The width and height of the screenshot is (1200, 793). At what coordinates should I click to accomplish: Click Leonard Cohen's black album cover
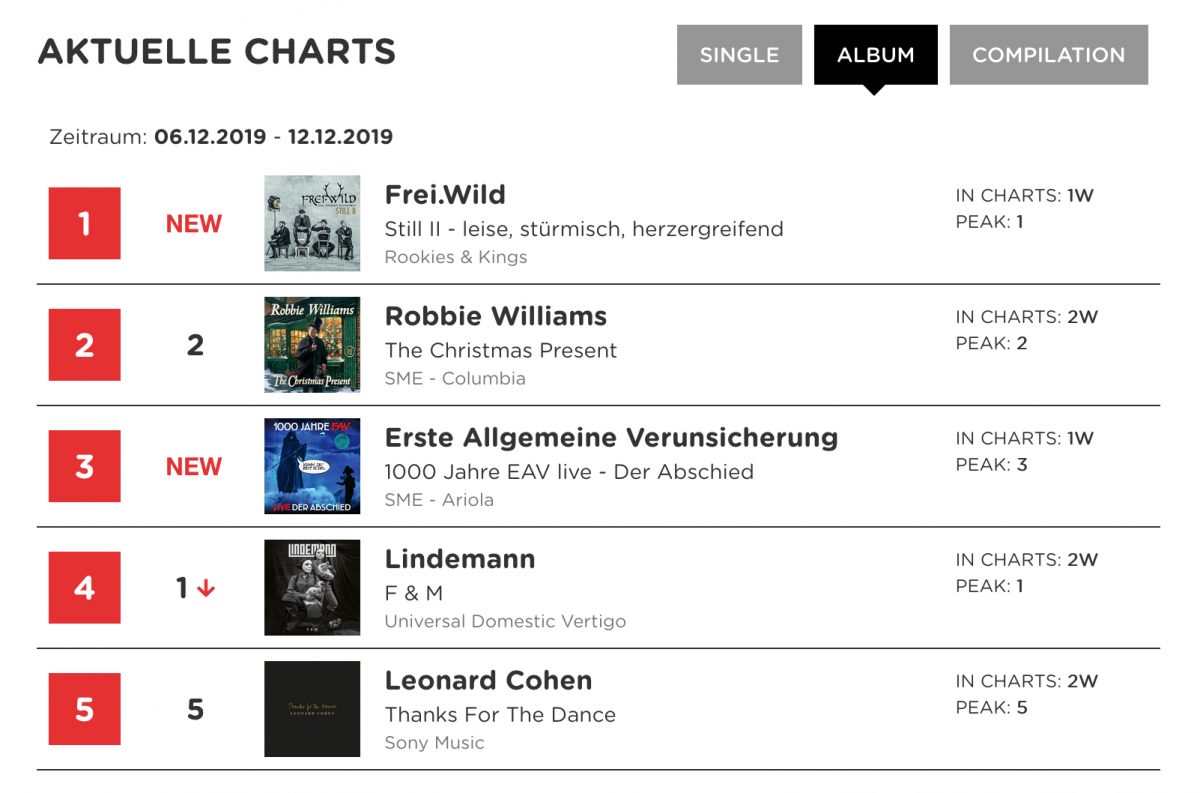tap(312, 709)
